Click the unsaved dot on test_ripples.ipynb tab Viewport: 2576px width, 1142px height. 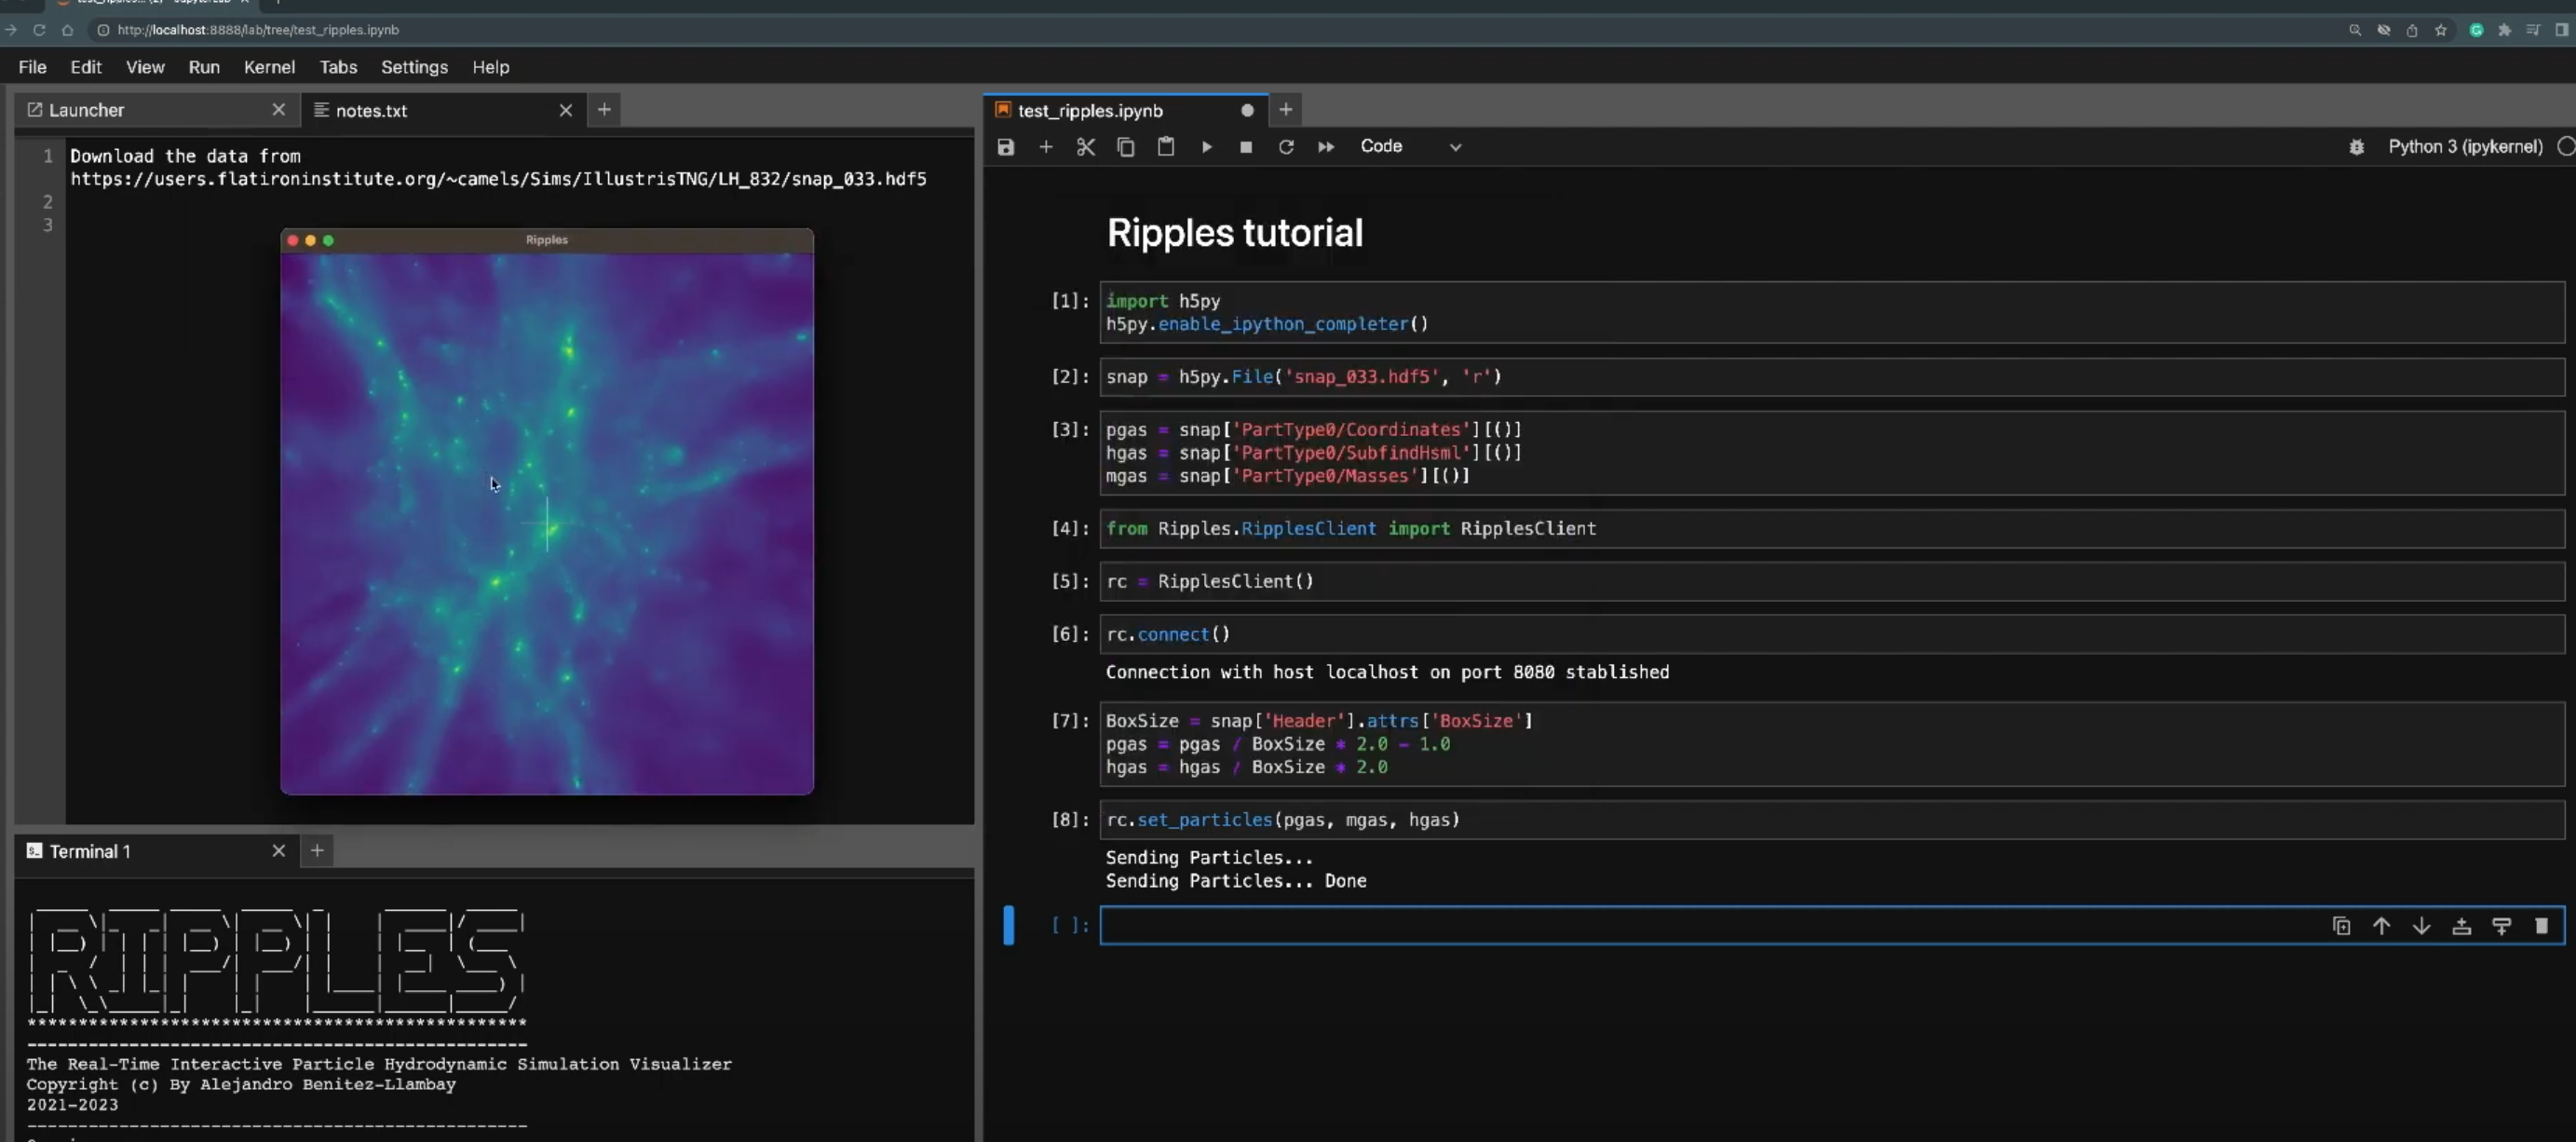click(1247, 110)
